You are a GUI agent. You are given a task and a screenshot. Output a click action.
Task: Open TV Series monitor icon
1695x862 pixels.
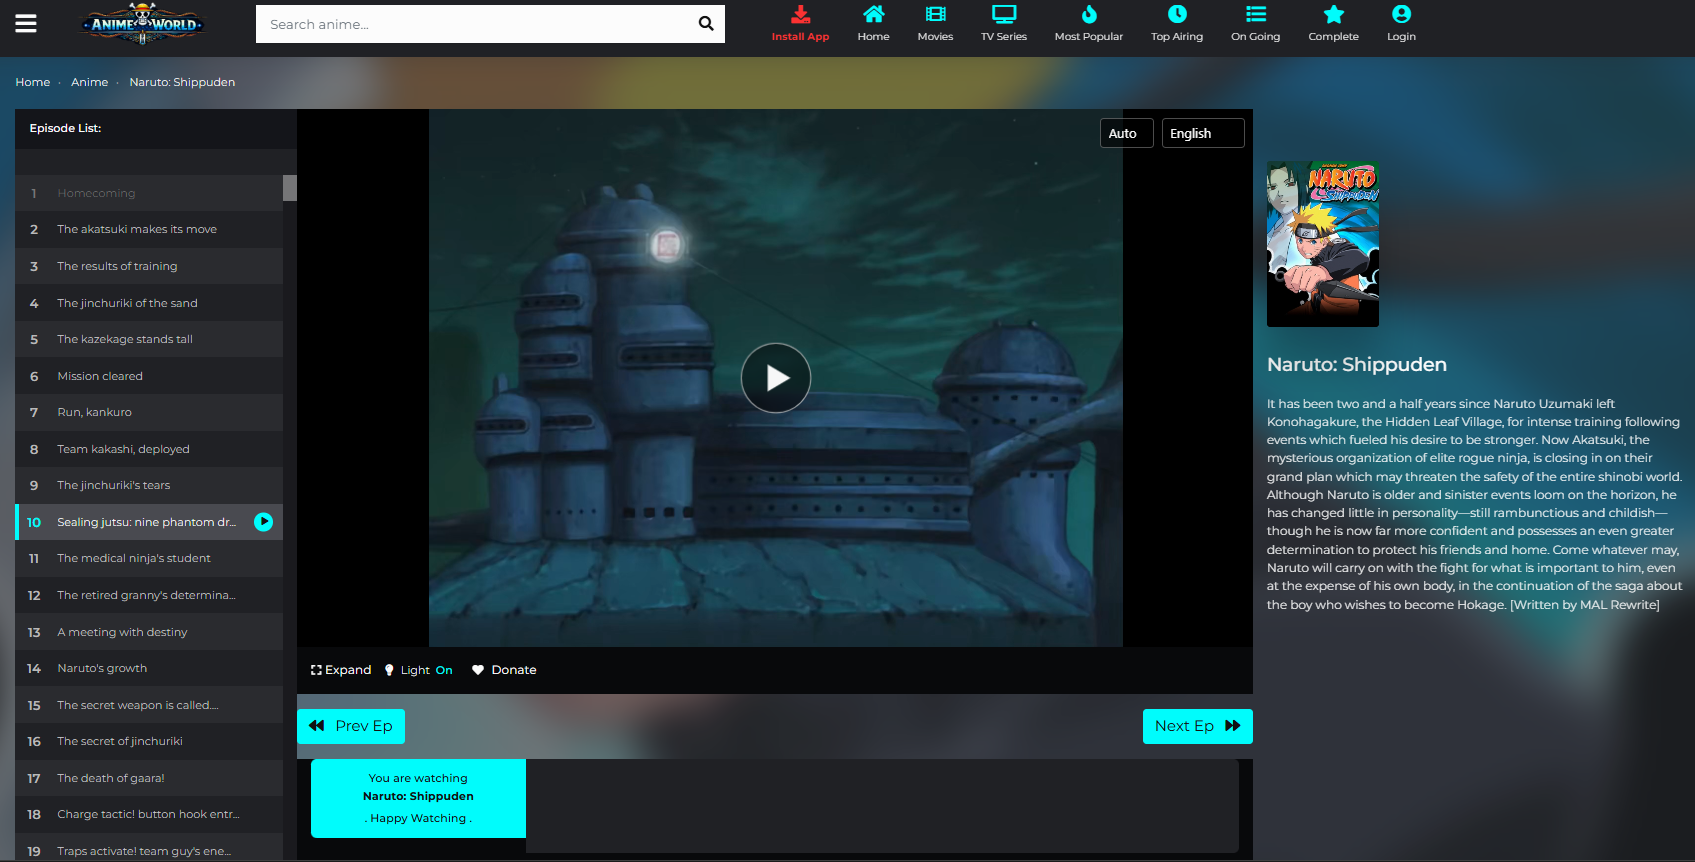(1003, 15)
